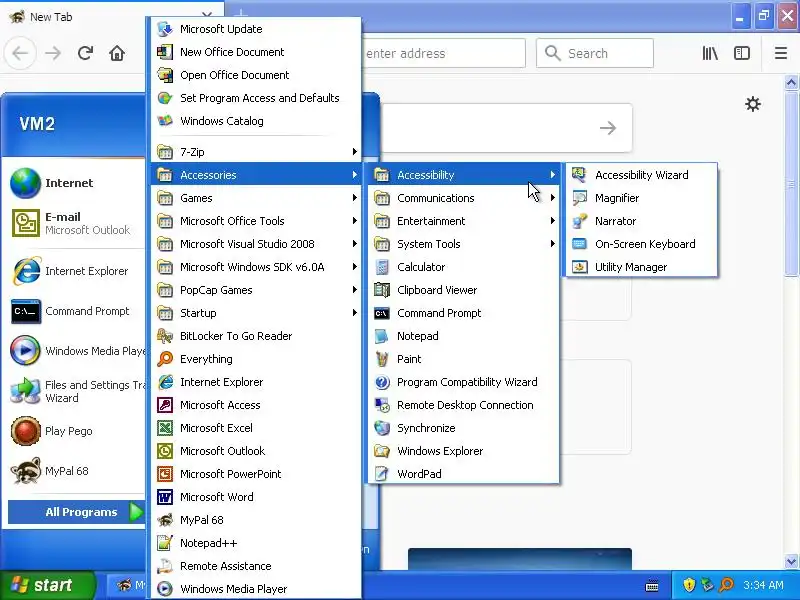Open Clipboard Viewer icon
This screenshot has width=800, height=600.
382,290
